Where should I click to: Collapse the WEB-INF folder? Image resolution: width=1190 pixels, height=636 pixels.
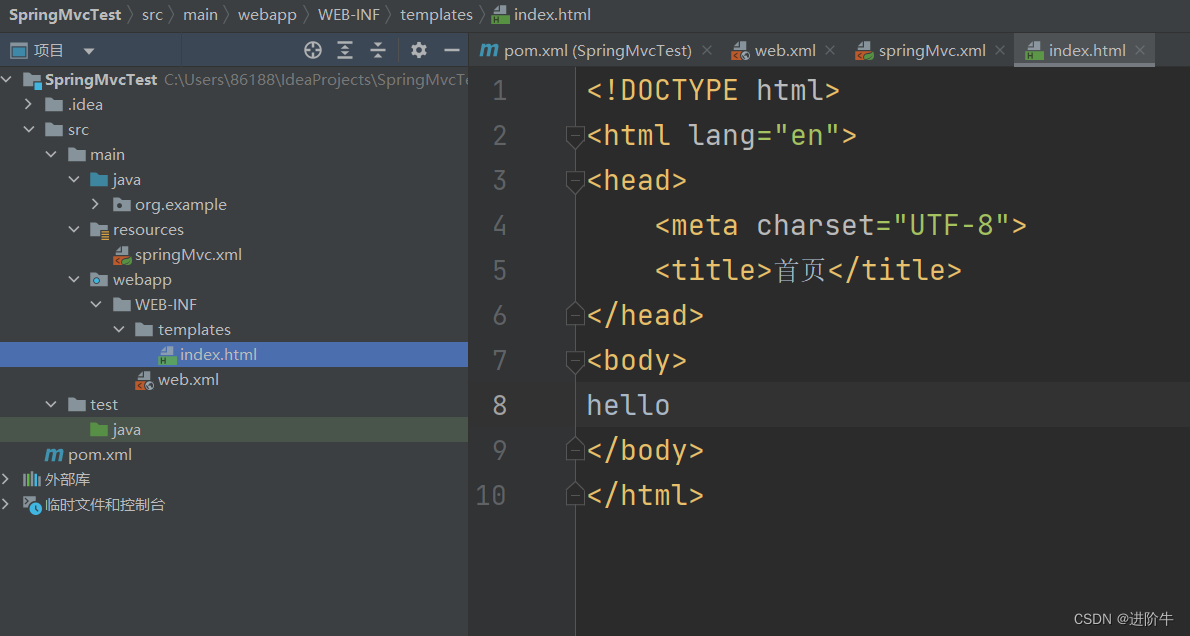96,305
